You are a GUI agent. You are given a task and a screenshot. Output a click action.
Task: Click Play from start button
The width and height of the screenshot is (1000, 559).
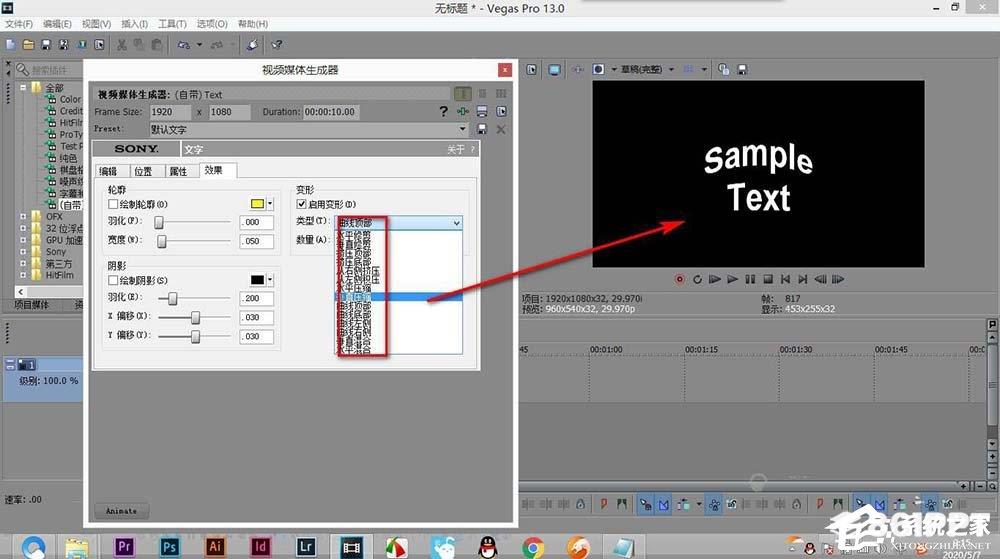(715, 279)
